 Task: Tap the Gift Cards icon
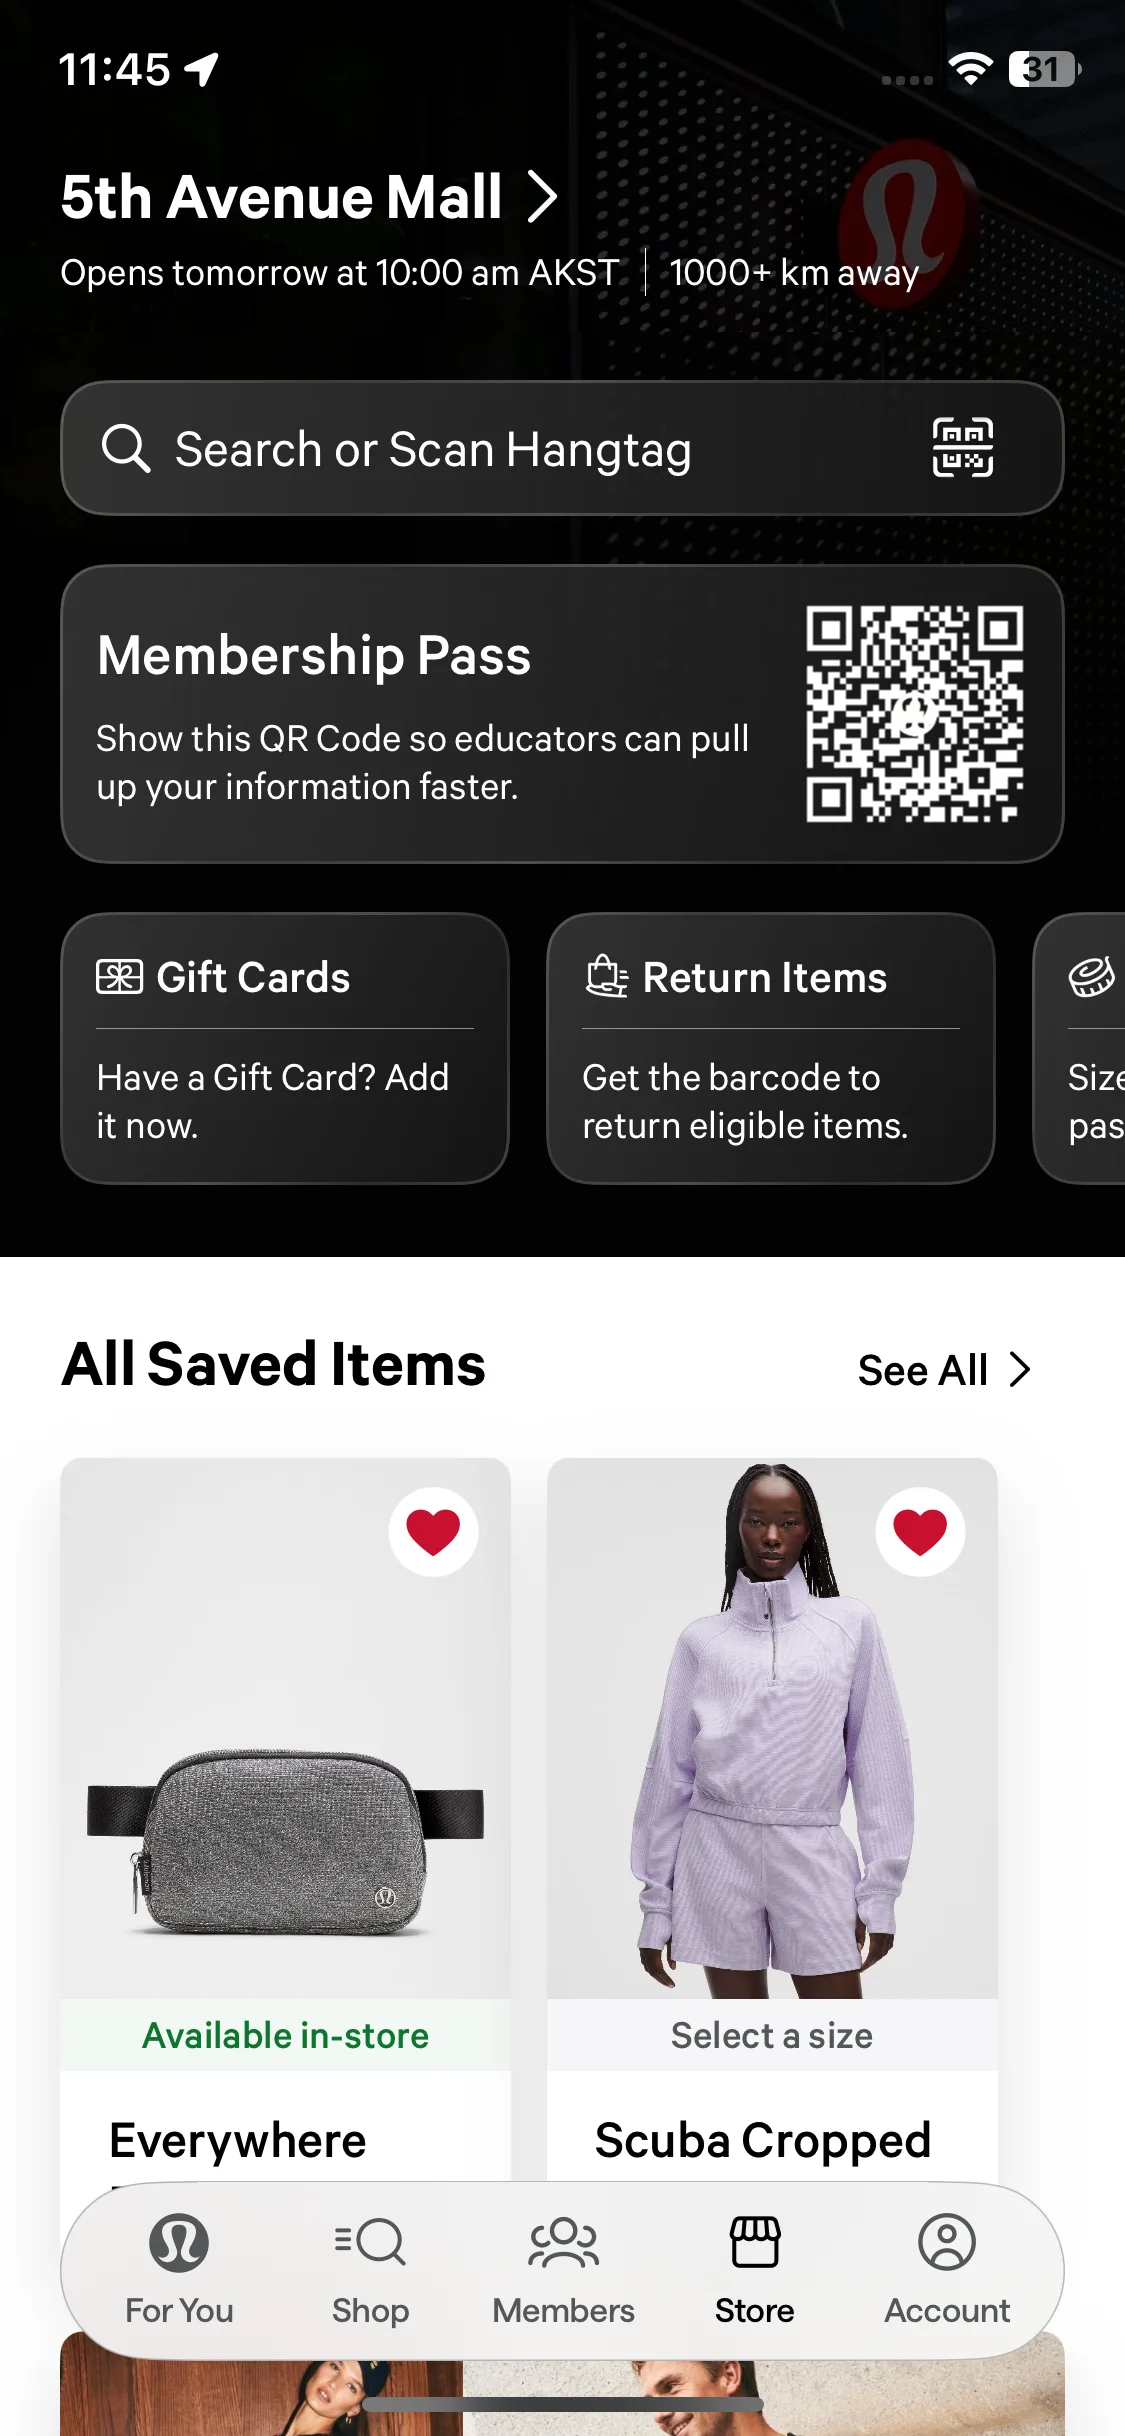(x=119, y=977)
